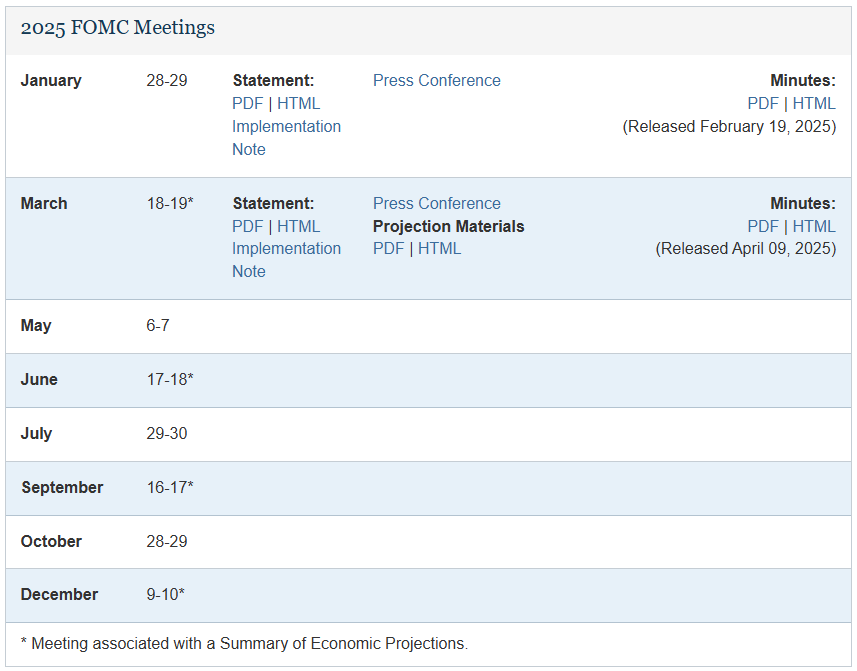Open January statement HTML link
Screen dimensions: 857x671
(298, 103)
